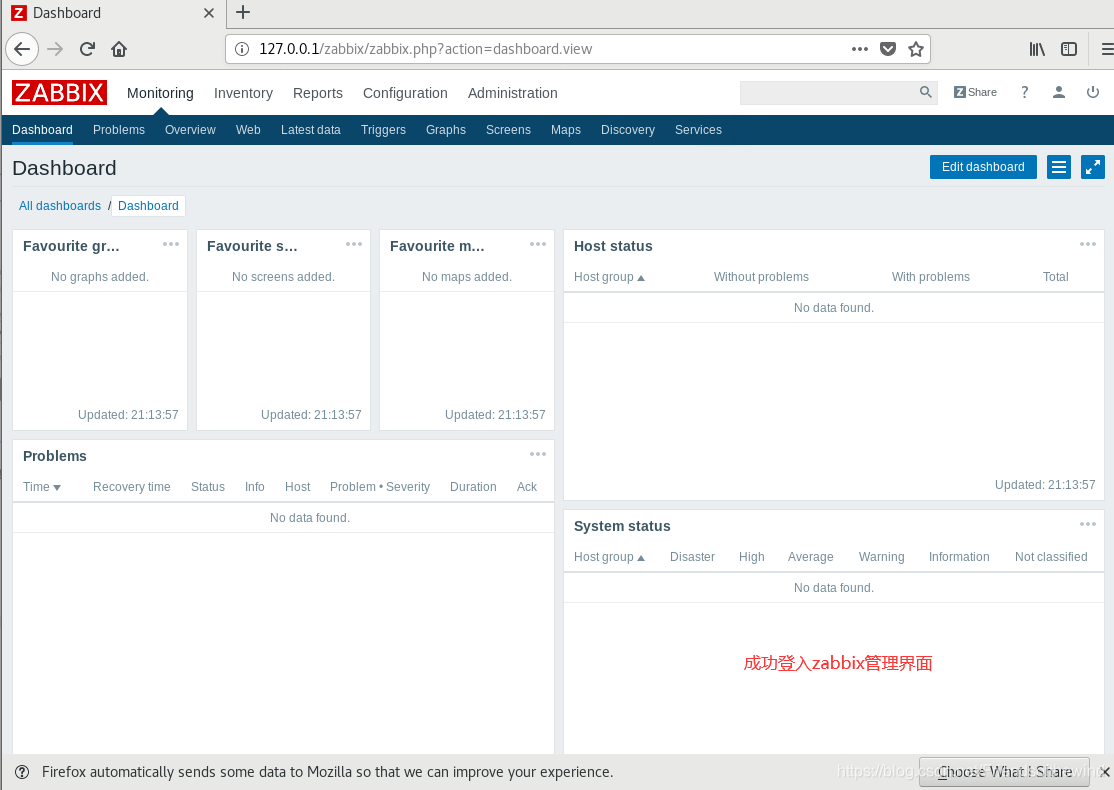Click Choose What I Share button

(1004, 772)
